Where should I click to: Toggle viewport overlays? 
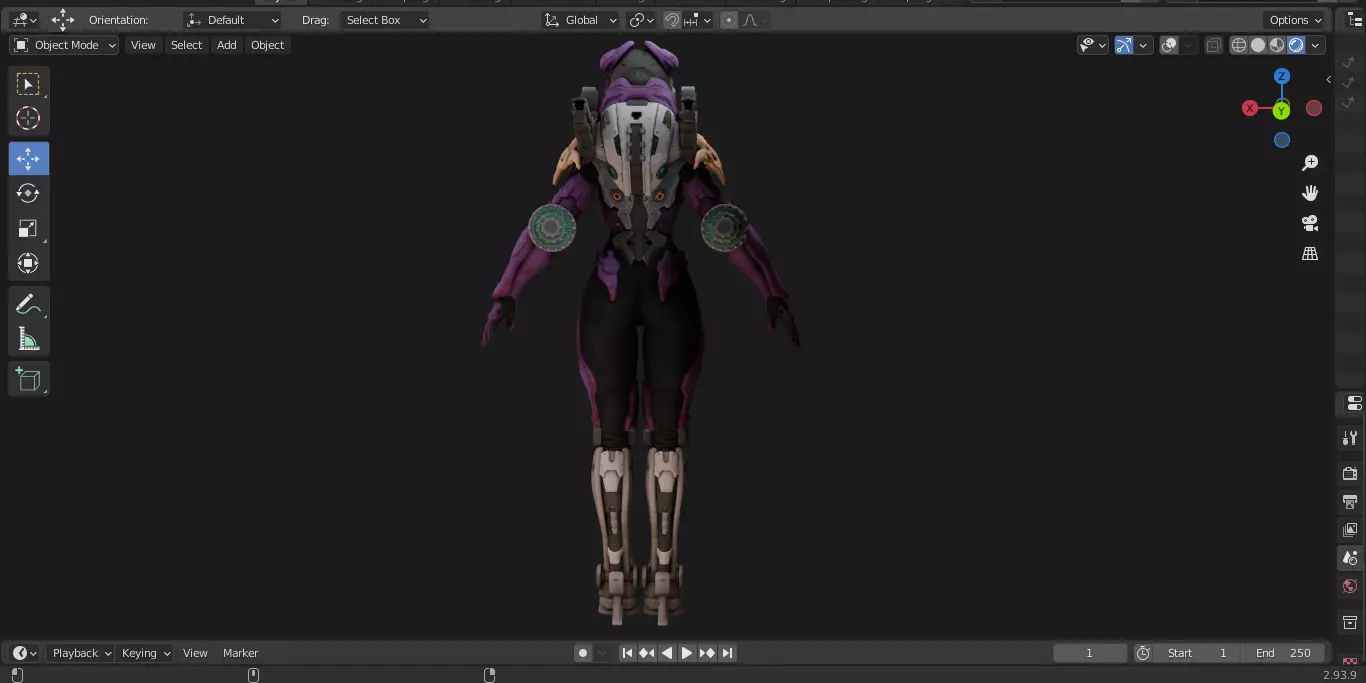1169,45
